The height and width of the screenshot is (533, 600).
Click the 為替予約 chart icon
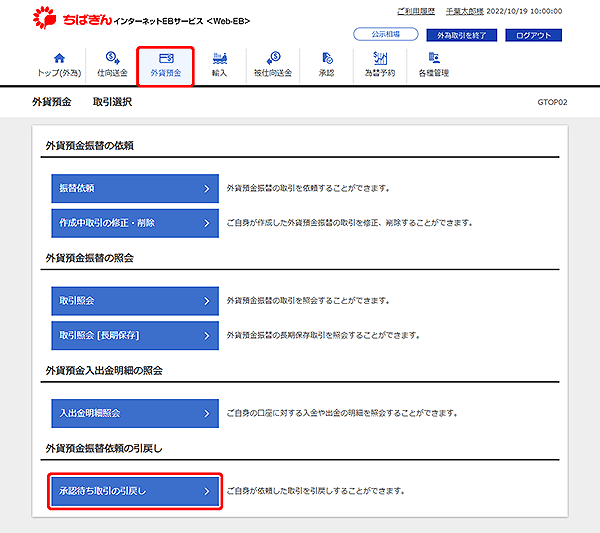coord(380,58)
